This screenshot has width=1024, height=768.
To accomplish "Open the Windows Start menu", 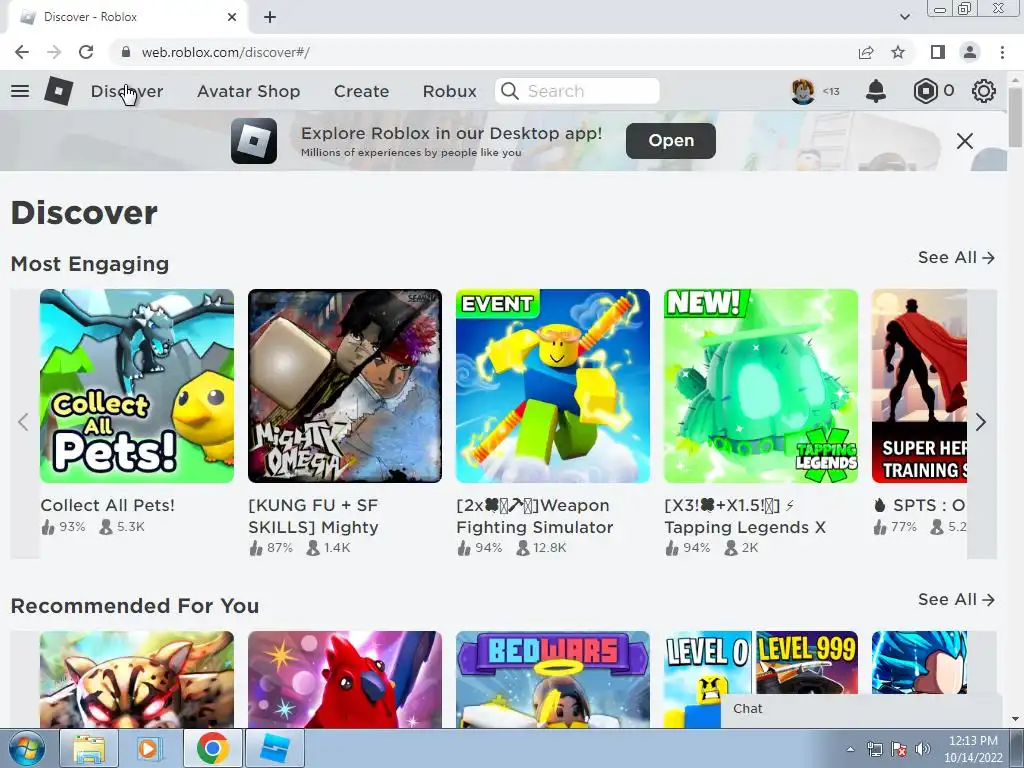I will (27, 748).
